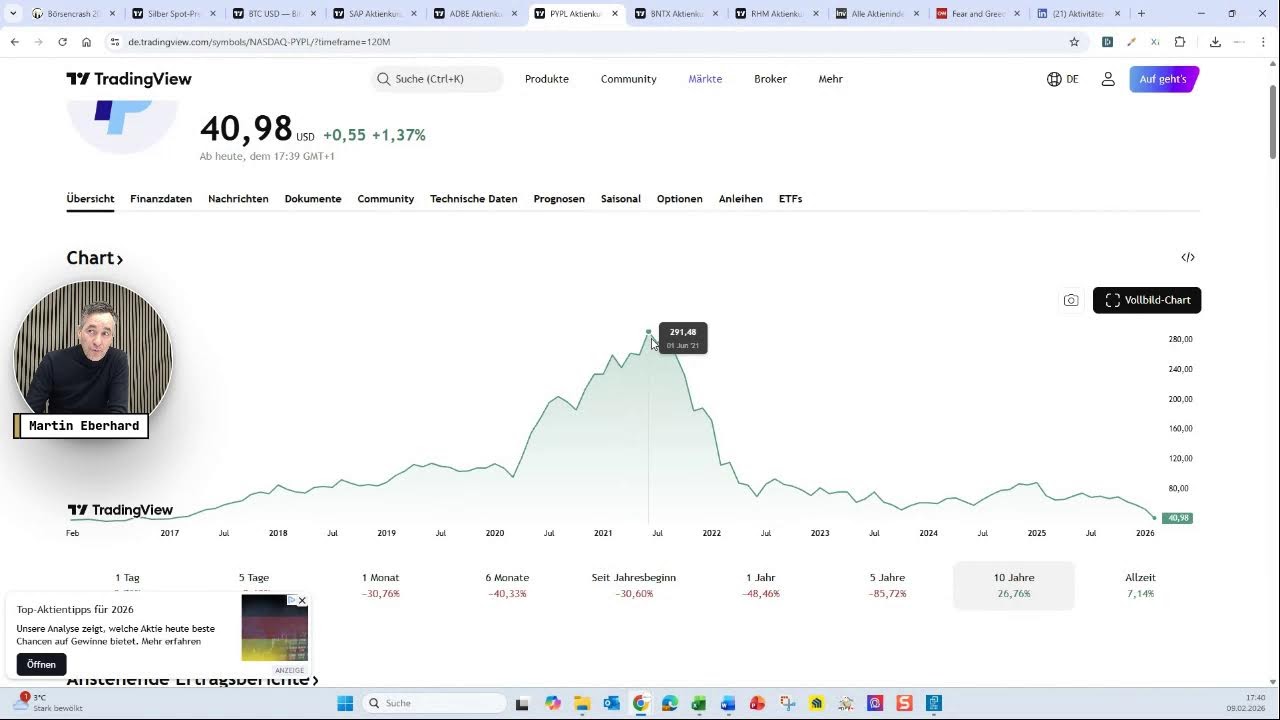Viewport: 1280px width, 720px height.
Task: Switch to the Dokumente tab
Action: coord(313,199)
